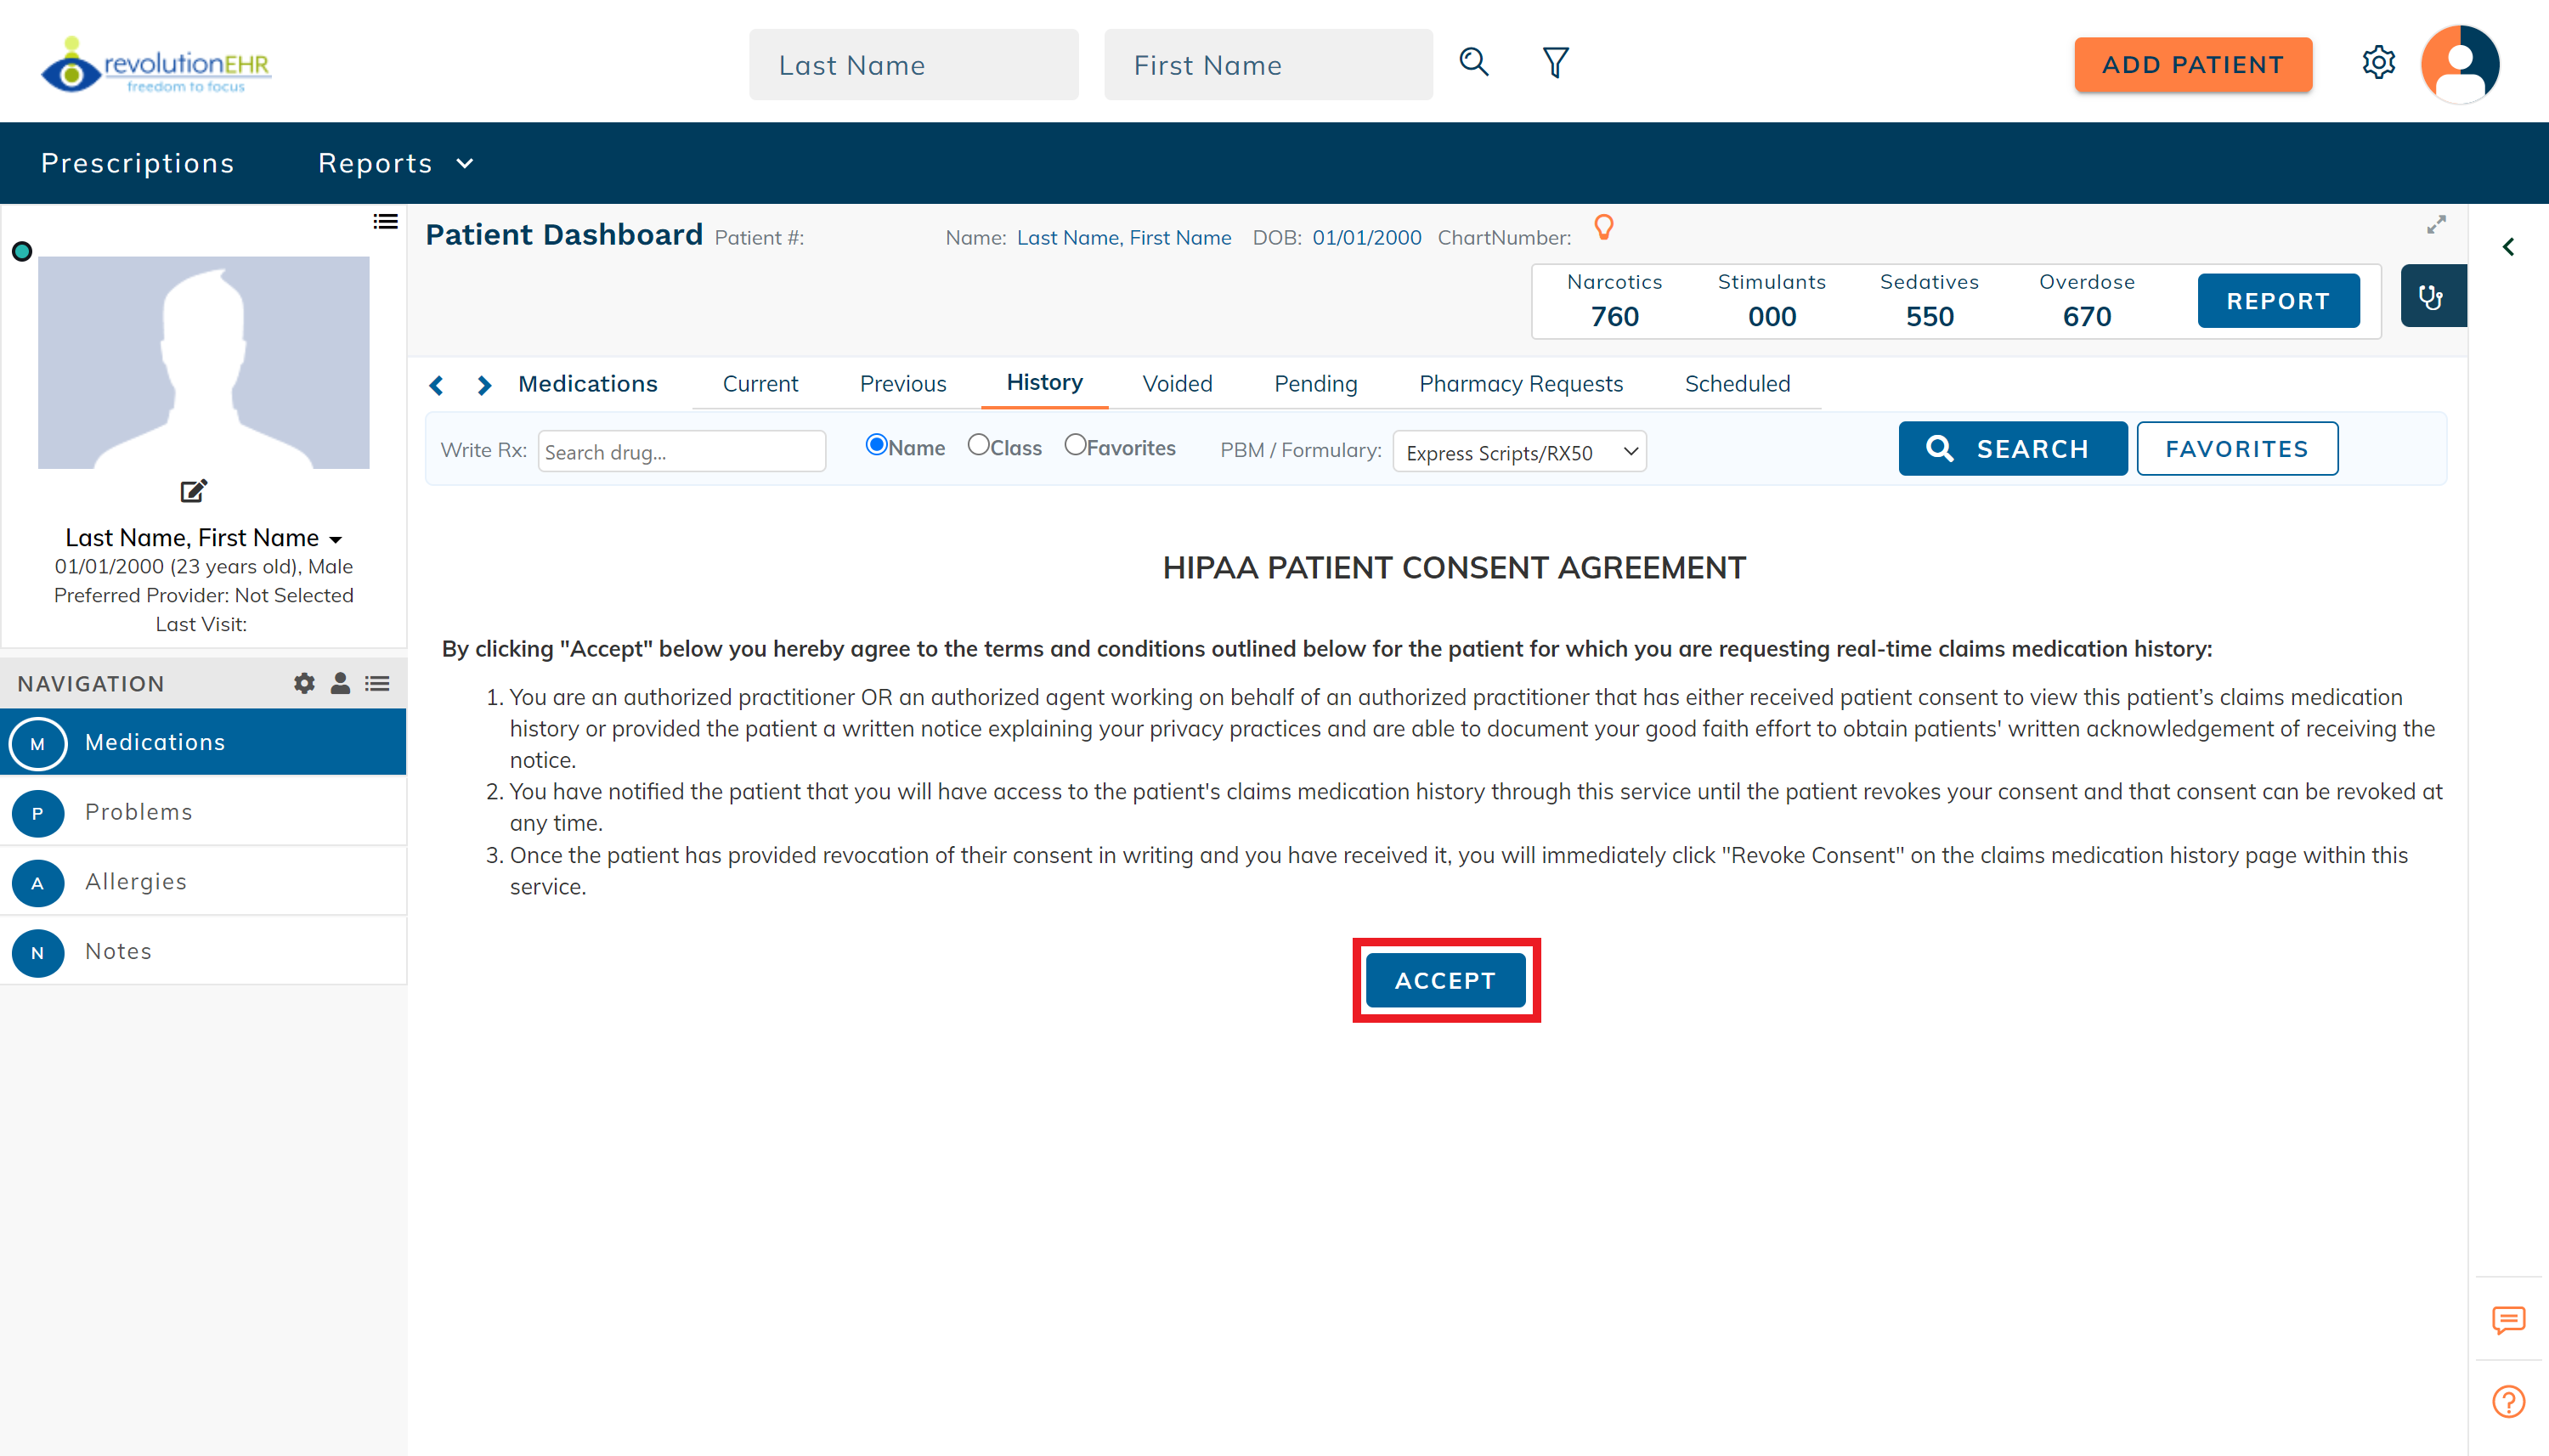Click the person icon in the Navigation header
Viewport: 2549px width, 1456px height.
tap(340, 683)
